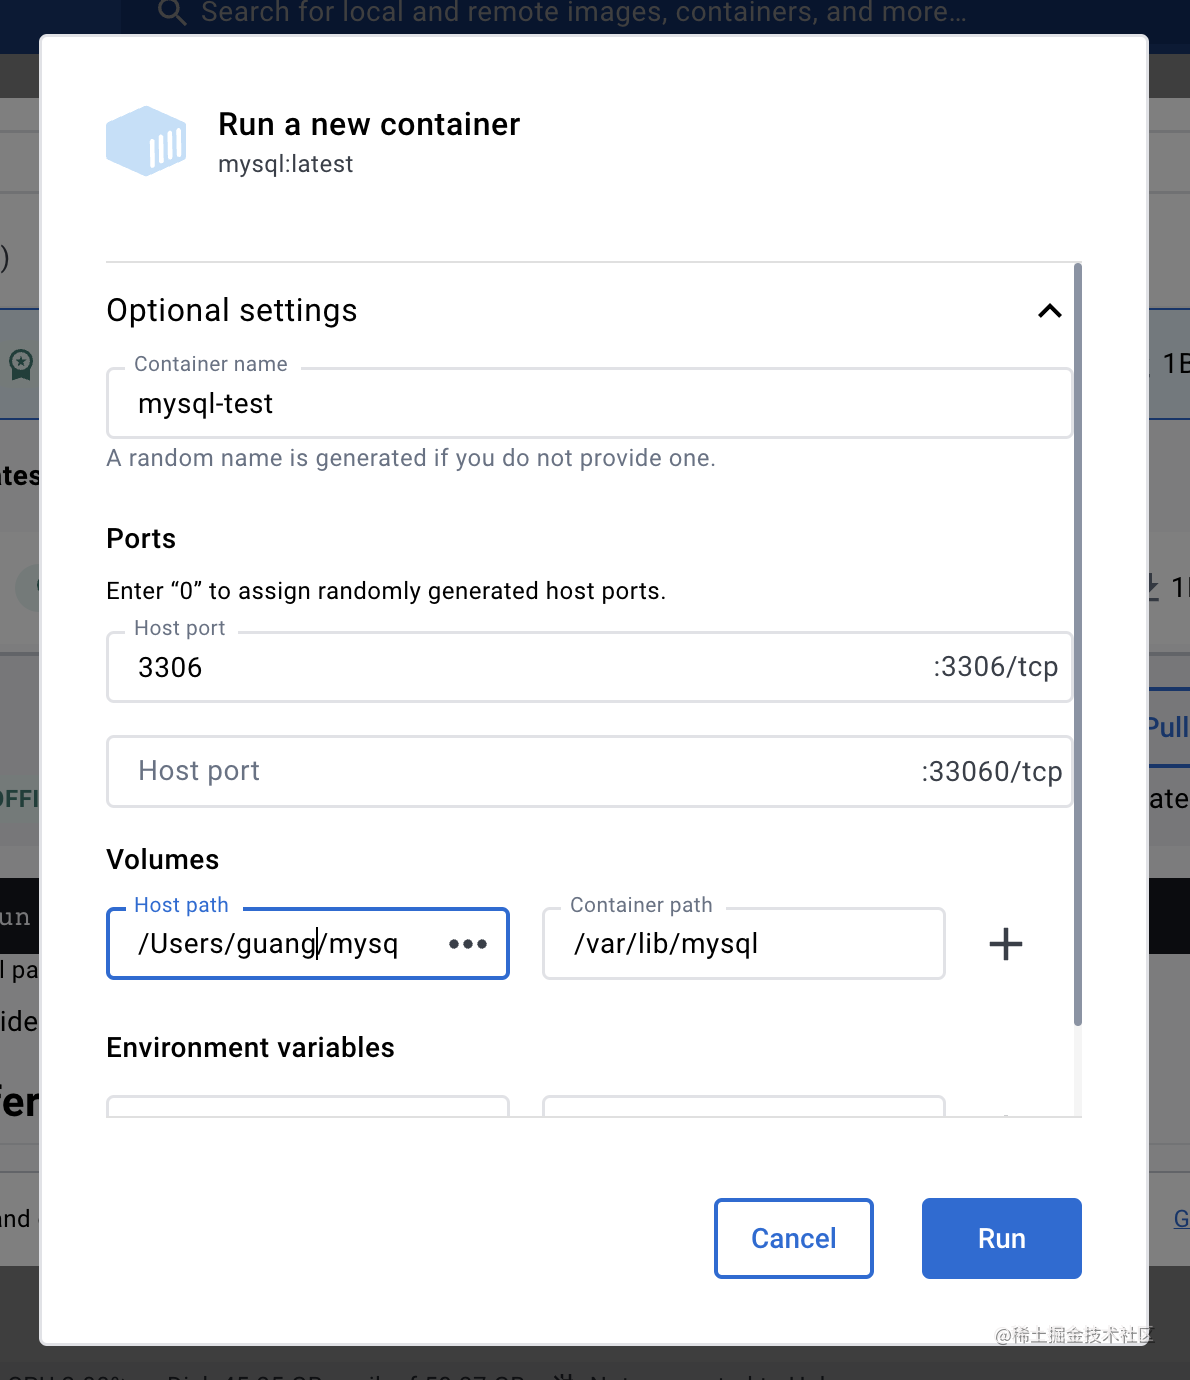Click the mysql:latest image name text
Screen dimensions: 1190x1380
pyautogui.click(x=286, y=164)
